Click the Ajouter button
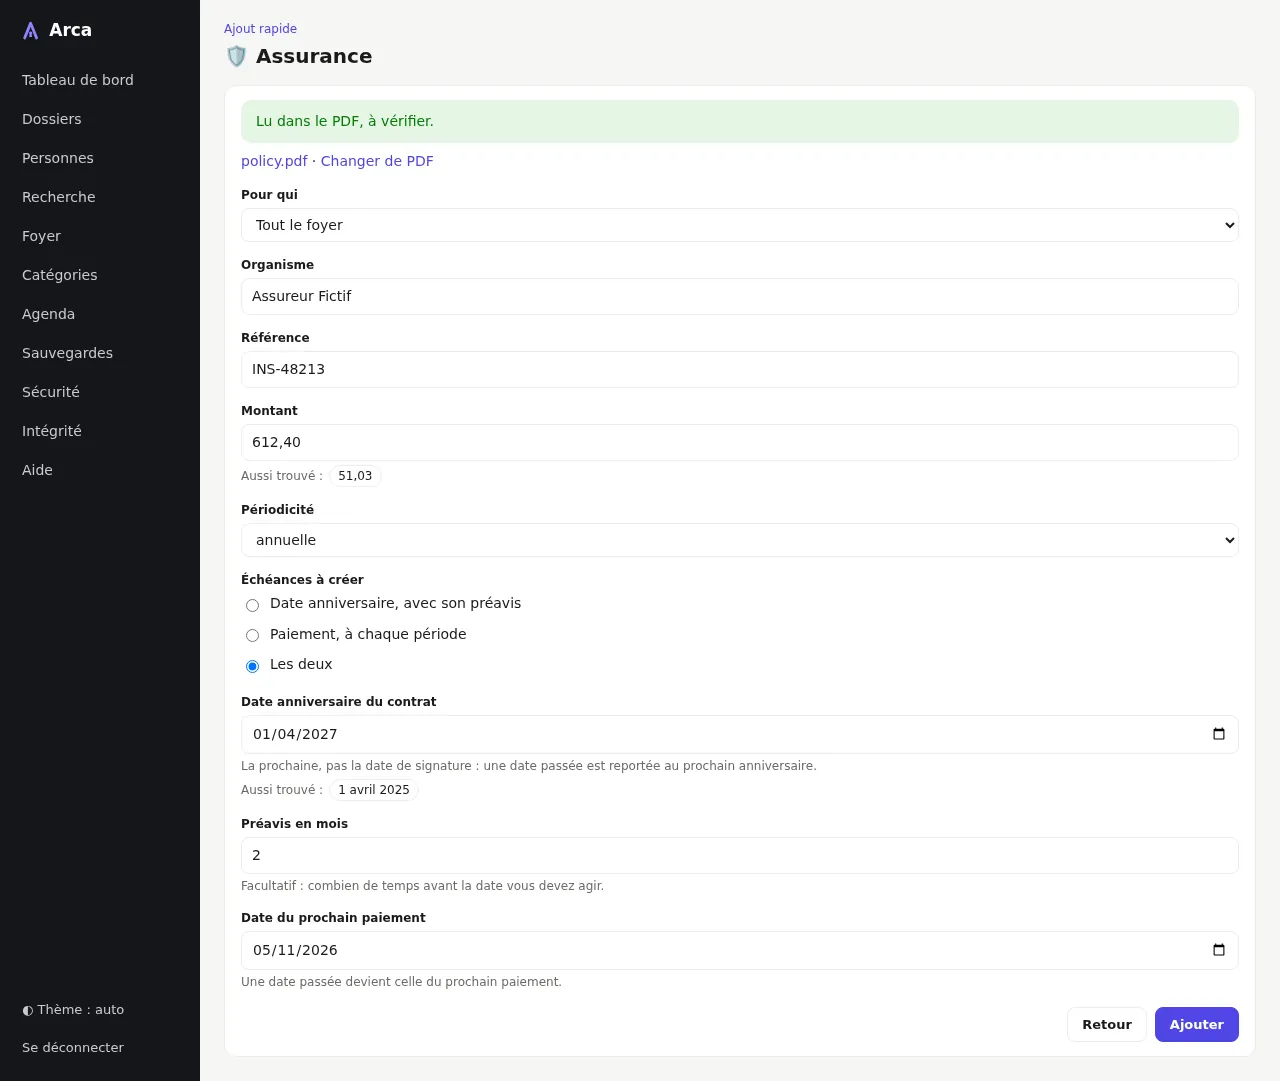Viewport: 1280px width, 1081px height. (x=1197, y=1024)
